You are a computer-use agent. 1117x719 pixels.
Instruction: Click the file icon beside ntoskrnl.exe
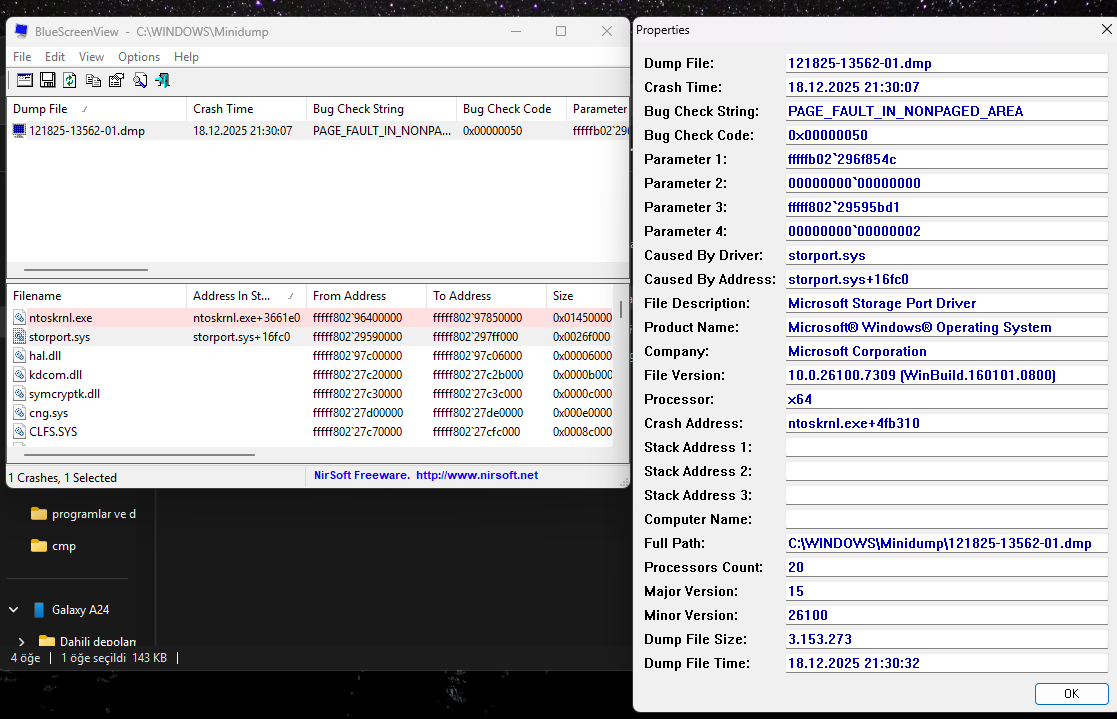click(x=19, y=318)
